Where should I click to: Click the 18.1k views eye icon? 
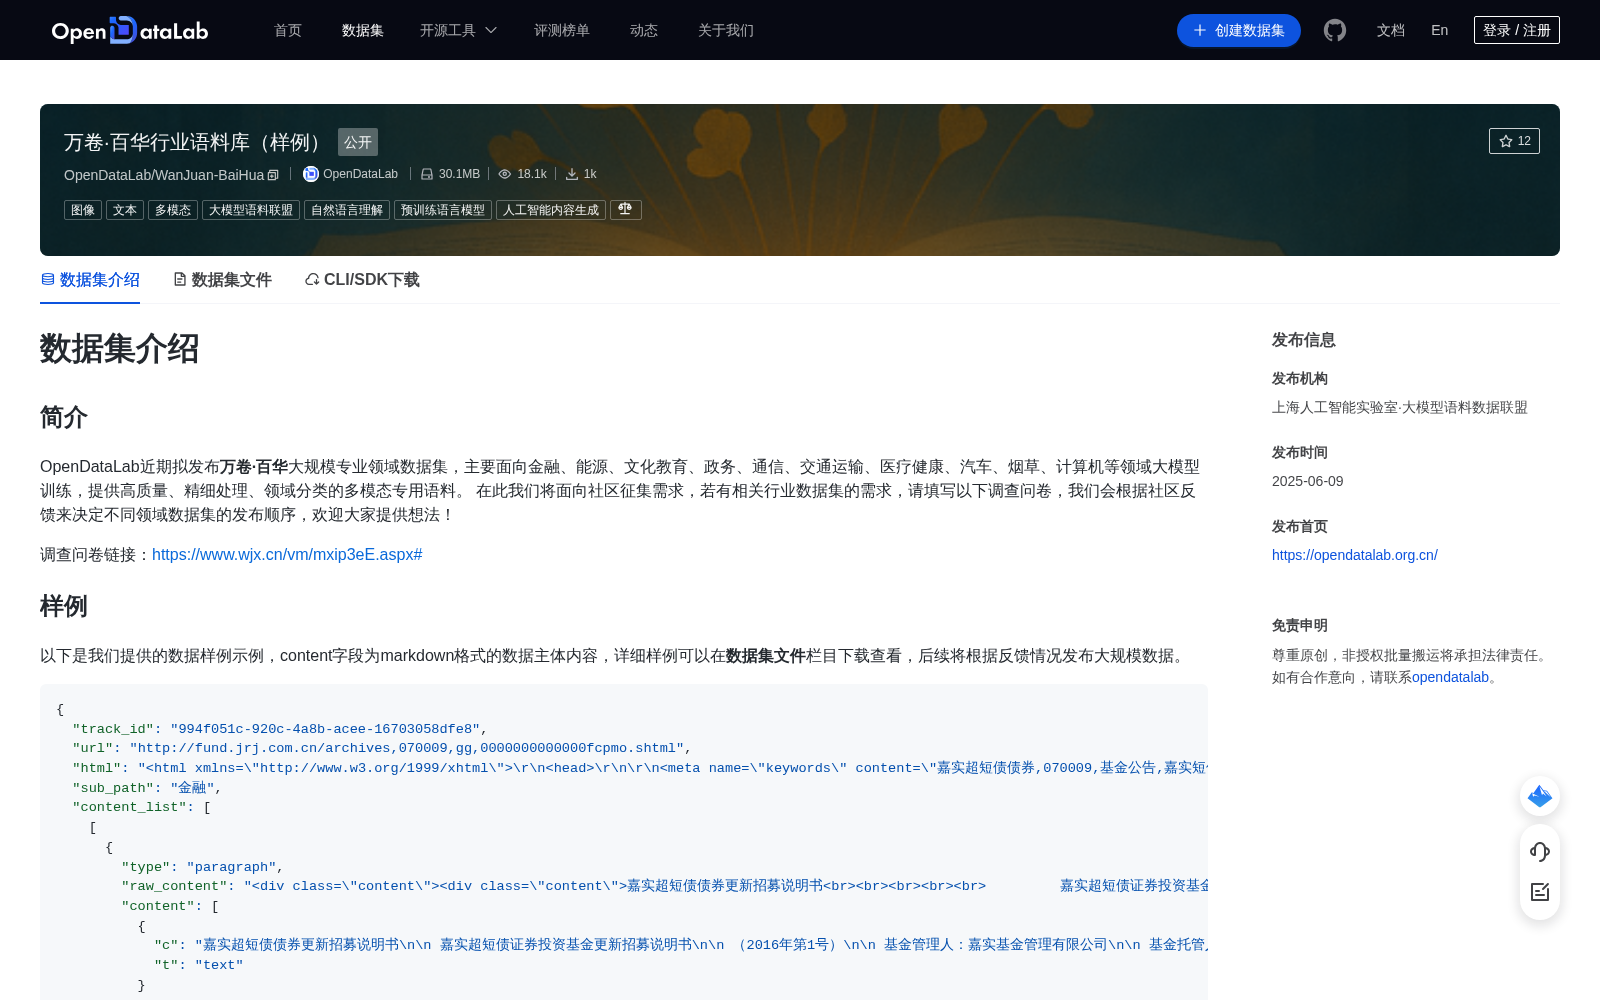point(505,174)
